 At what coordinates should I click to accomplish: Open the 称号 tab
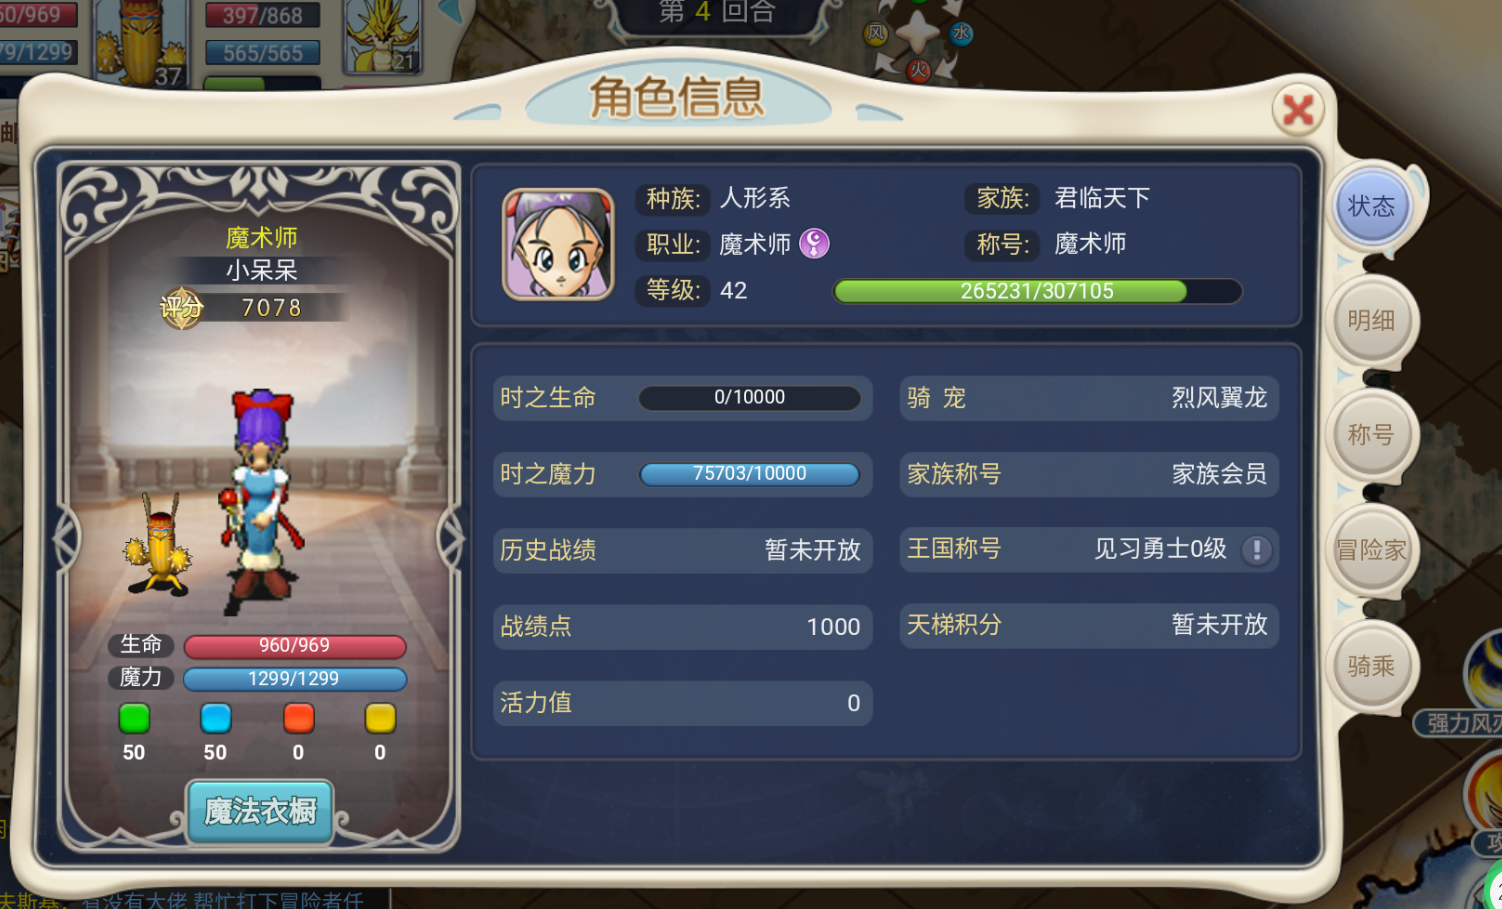tap(1371, 435)
